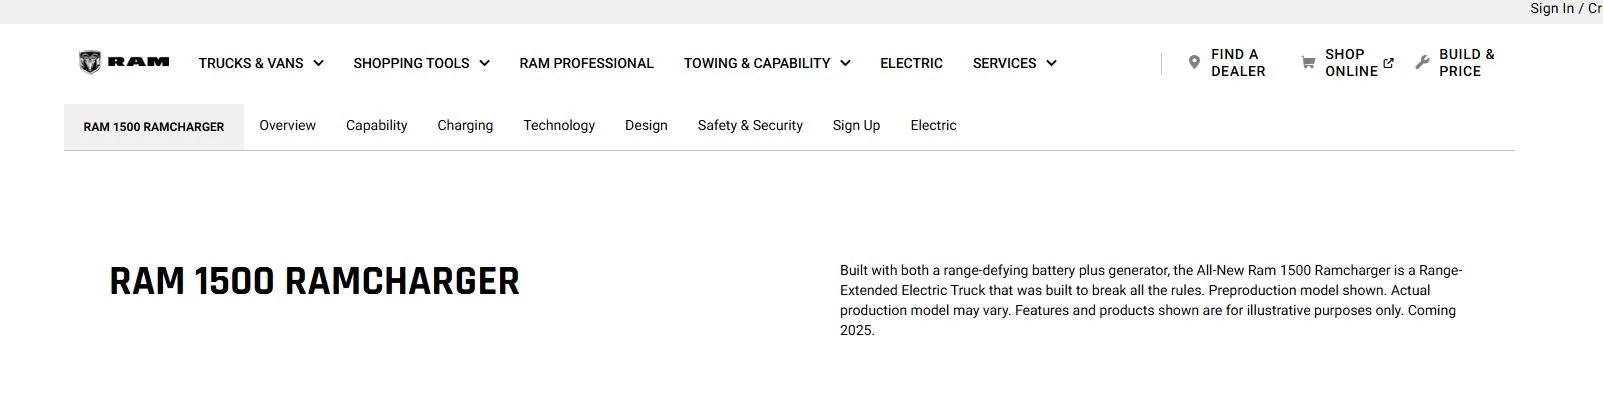Go to the Electric top navigation item
Viewport: 1603px width, 413px height.
(911, 63)
